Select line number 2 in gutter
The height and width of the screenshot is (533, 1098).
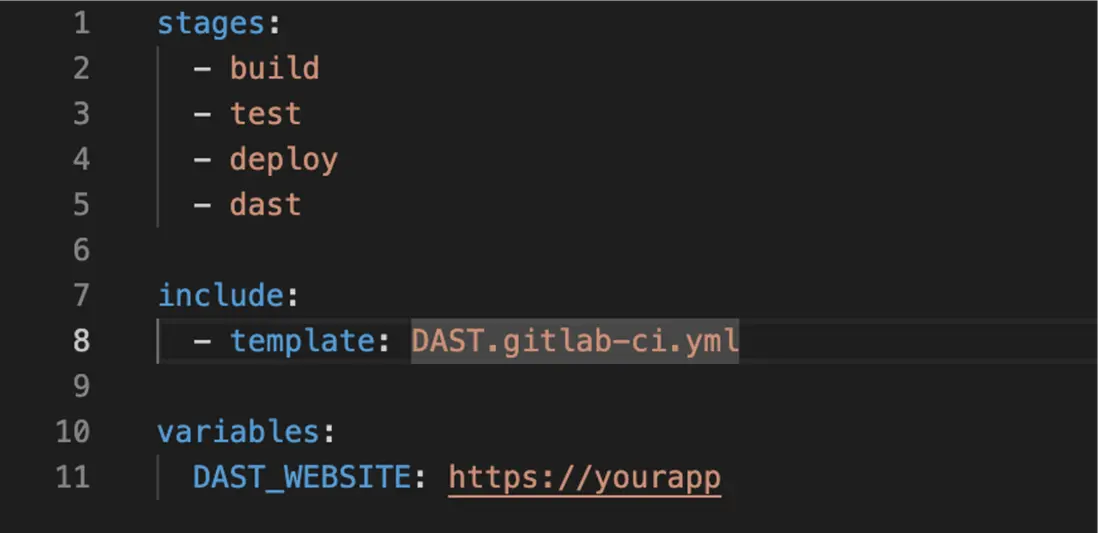[x=81, y=68]
